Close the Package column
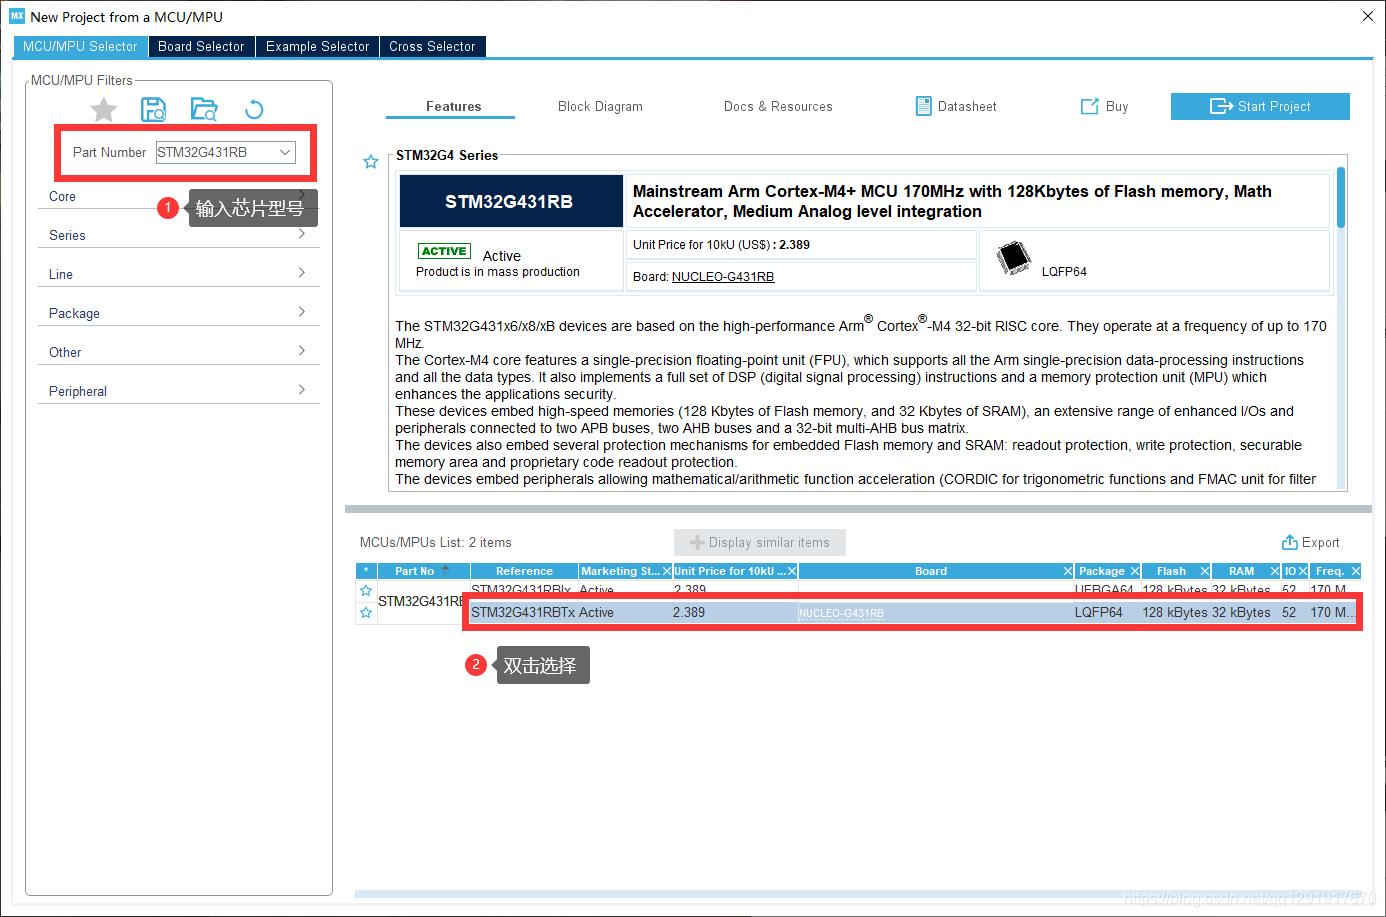The width and height of the screenshot is (1386, 917). 1135,571
